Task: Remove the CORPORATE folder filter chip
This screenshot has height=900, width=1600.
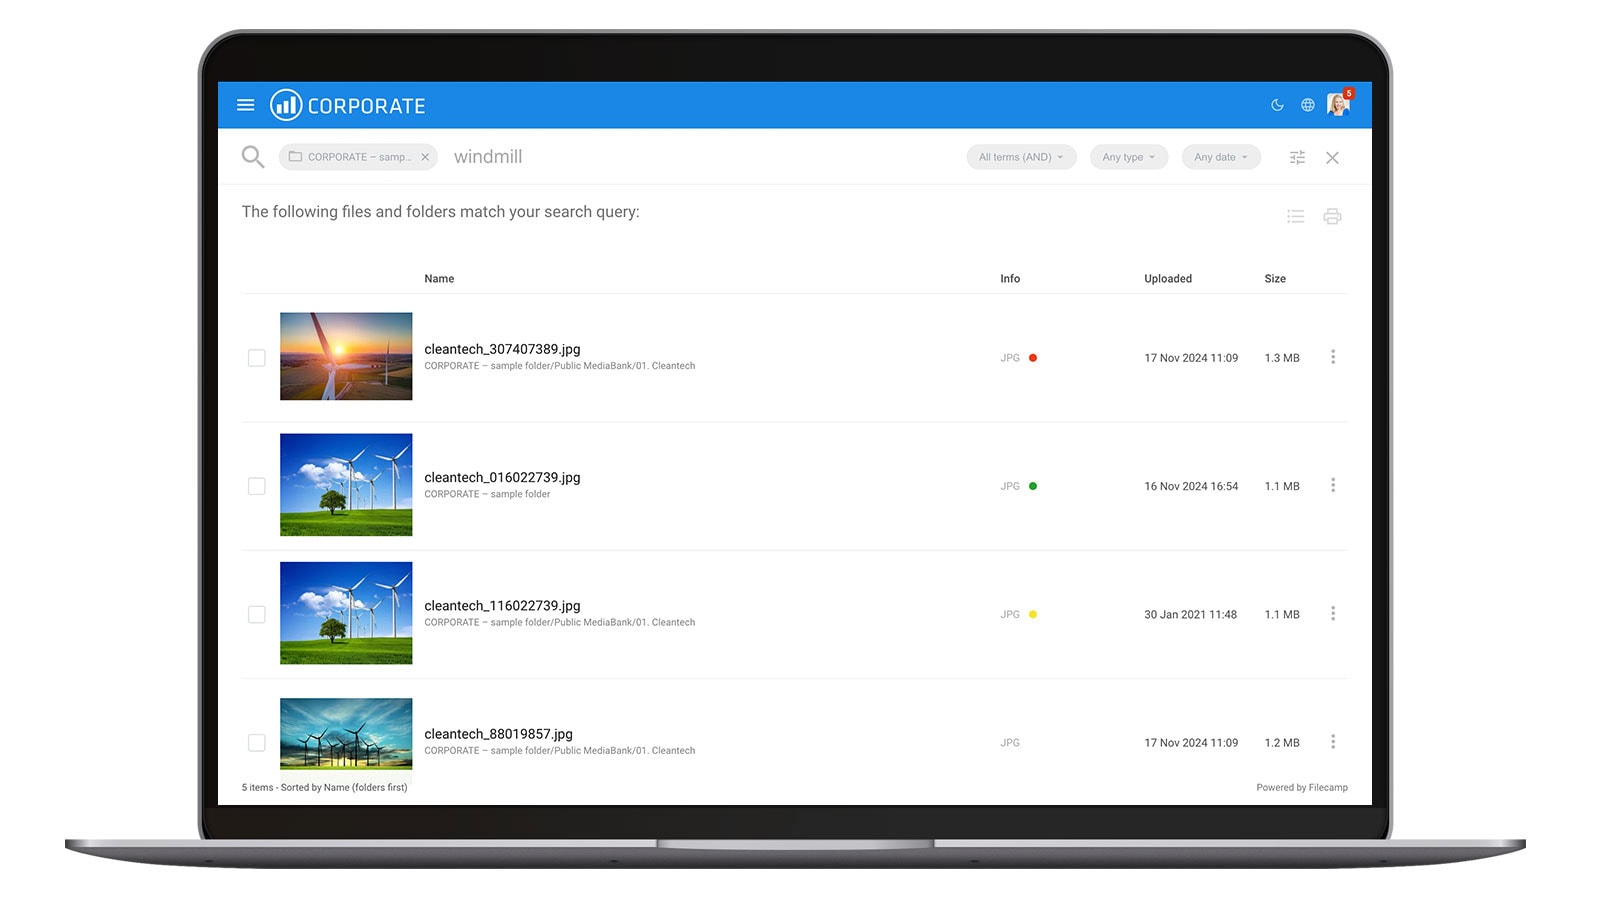Action: [425, 157]
